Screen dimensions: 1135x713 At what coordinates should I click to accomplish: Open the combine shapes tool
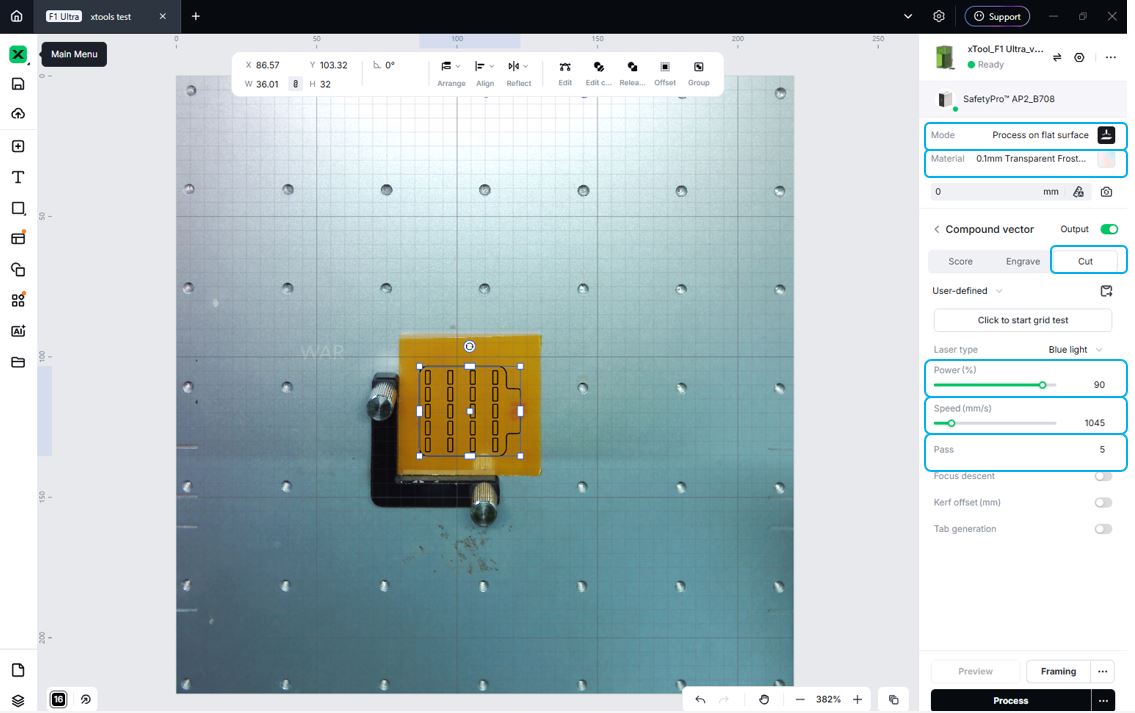18,269
